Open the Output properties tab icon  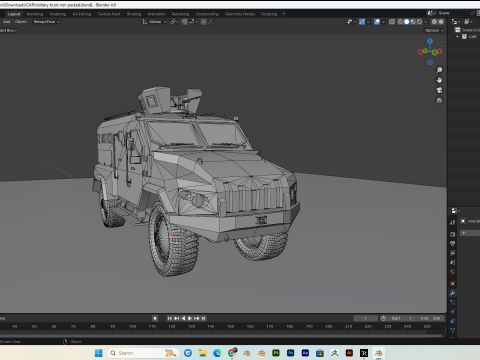coord(453,244)
